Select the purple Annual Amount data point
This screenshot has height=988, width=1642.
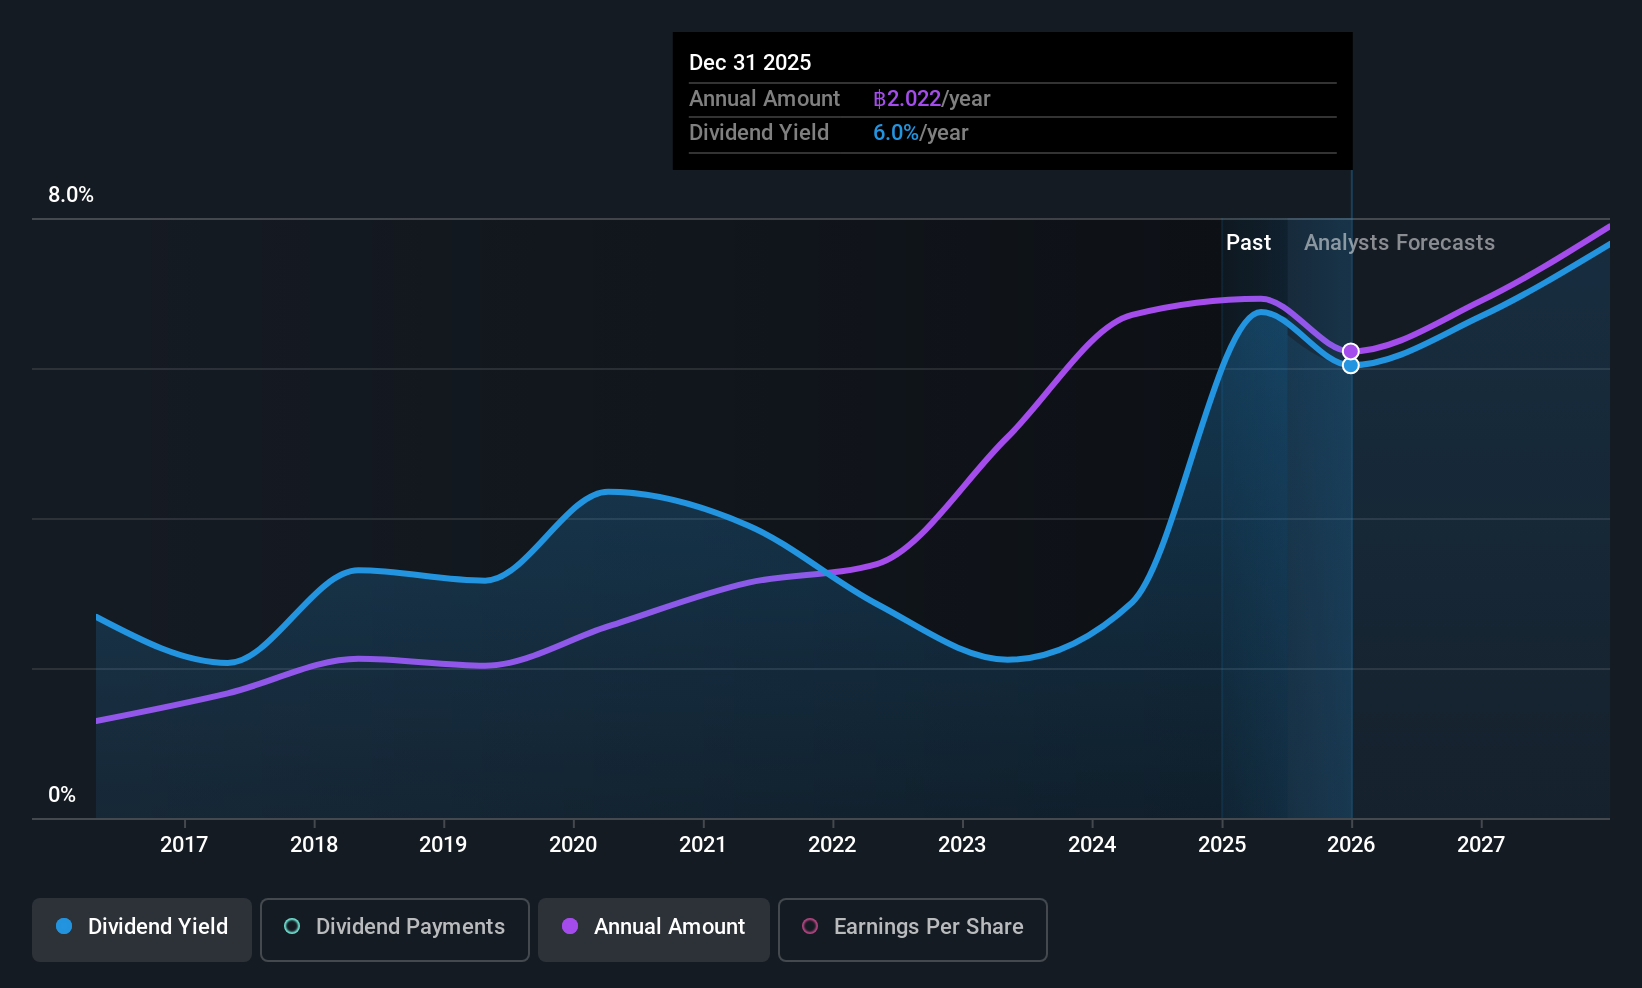coord(1351,351)
